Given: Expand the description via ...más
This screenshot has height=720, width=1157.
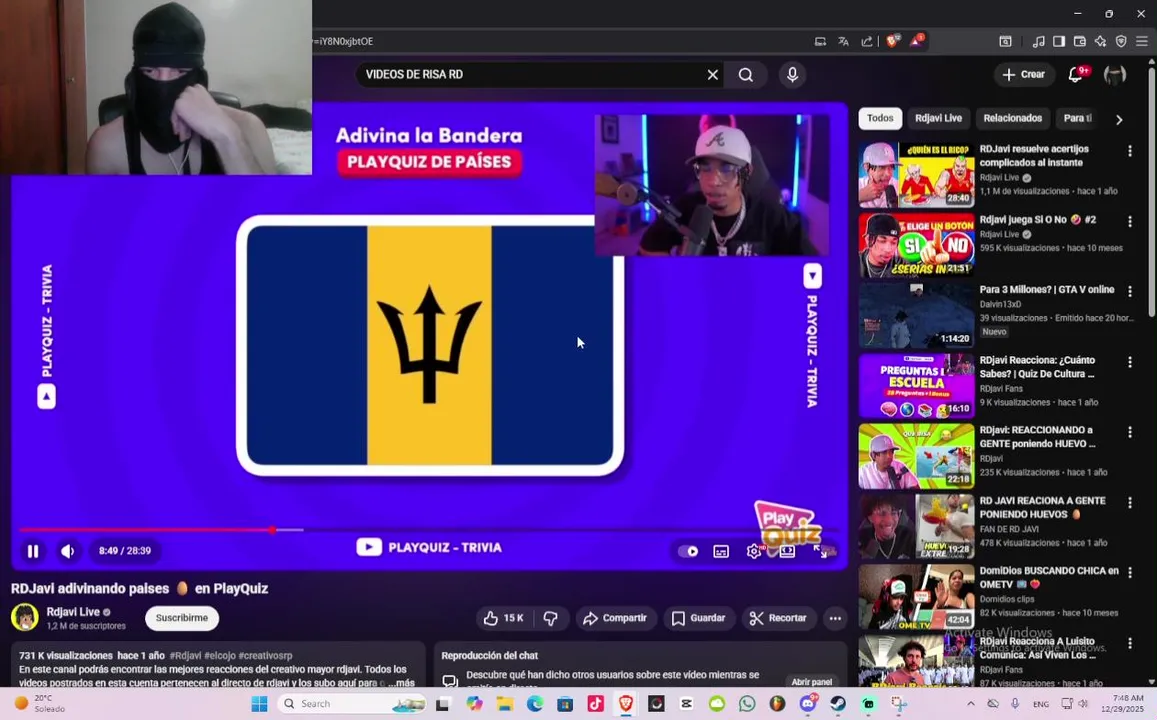Looking at the screenshot, I should tap(403, 683).
